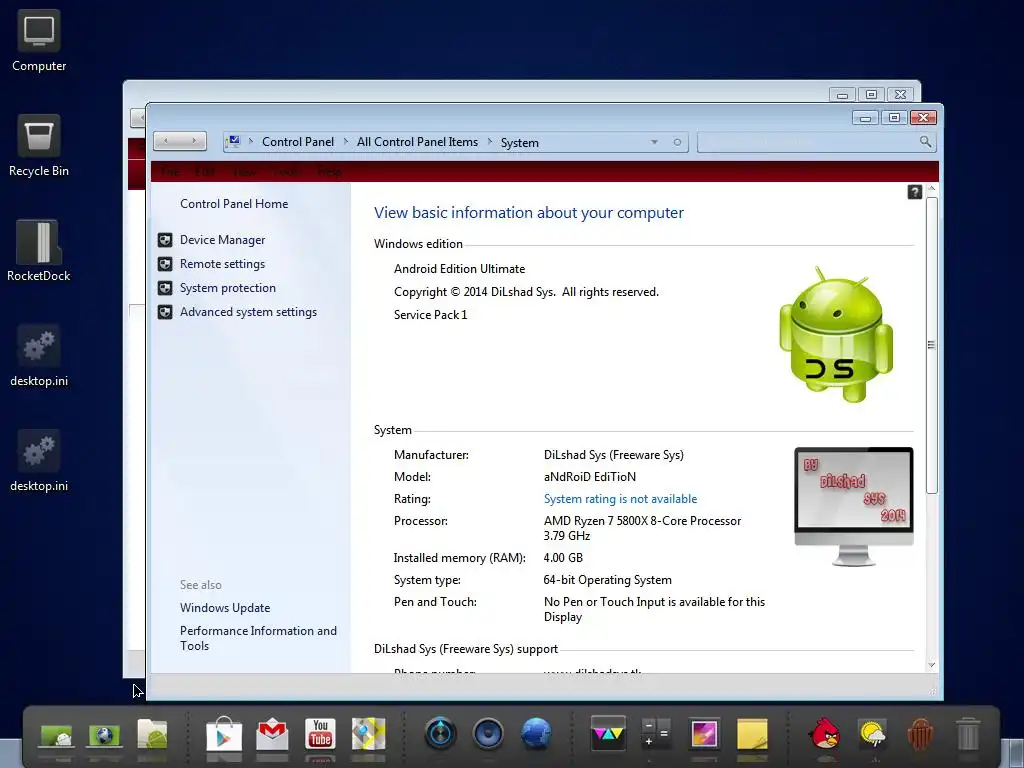Click the help question mark icon
Screen dimensions: 1024x768
[914, 192]
